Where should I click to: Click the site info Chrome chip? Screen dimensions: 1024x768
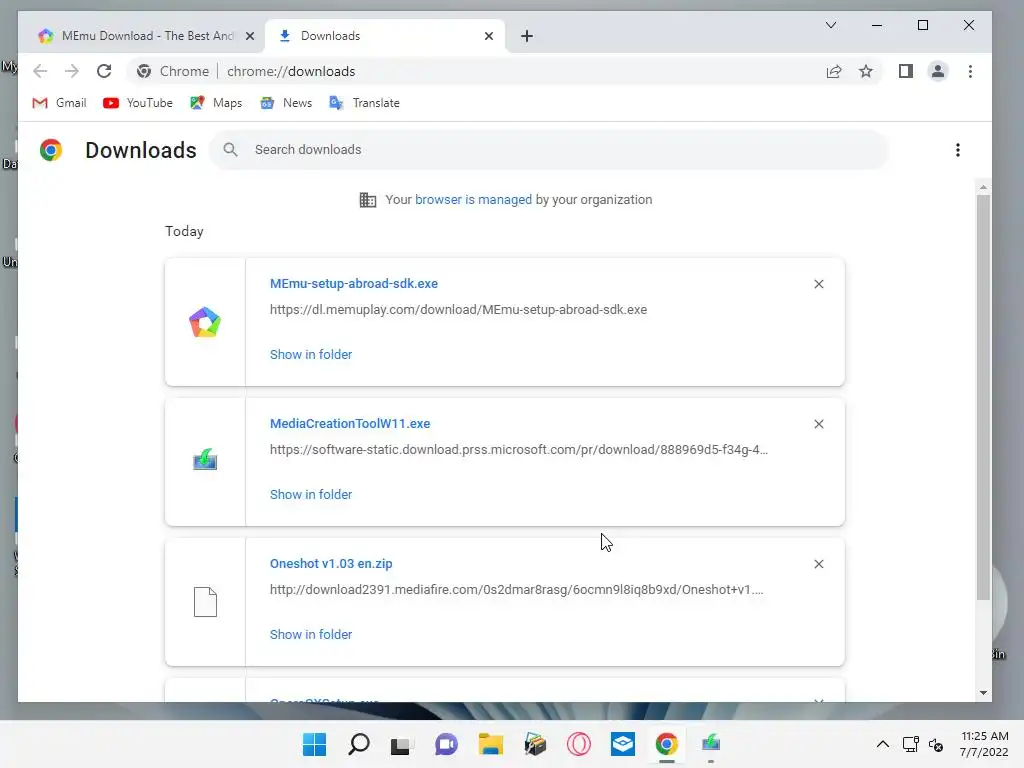pos(172,71)
